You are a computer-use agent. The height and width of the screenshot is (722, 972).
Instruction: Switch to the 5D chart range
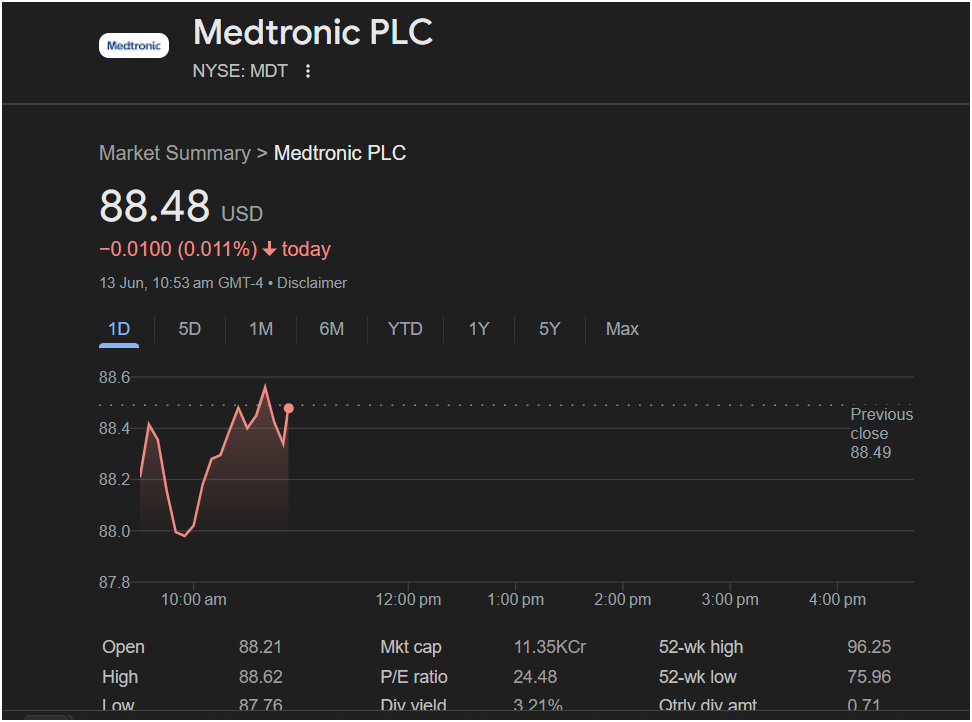(189, 329)
